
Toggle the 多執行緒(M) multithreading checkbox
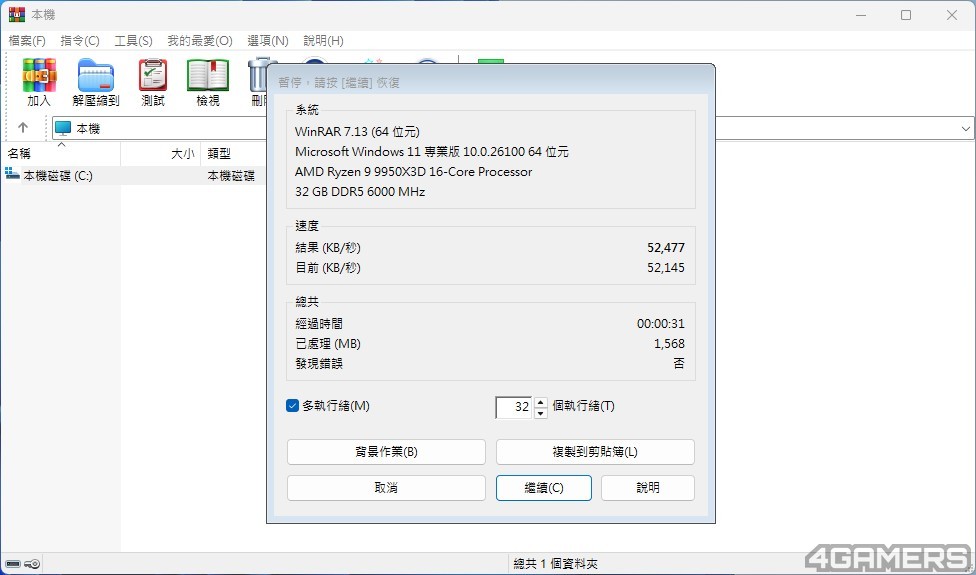coord(292,406)
